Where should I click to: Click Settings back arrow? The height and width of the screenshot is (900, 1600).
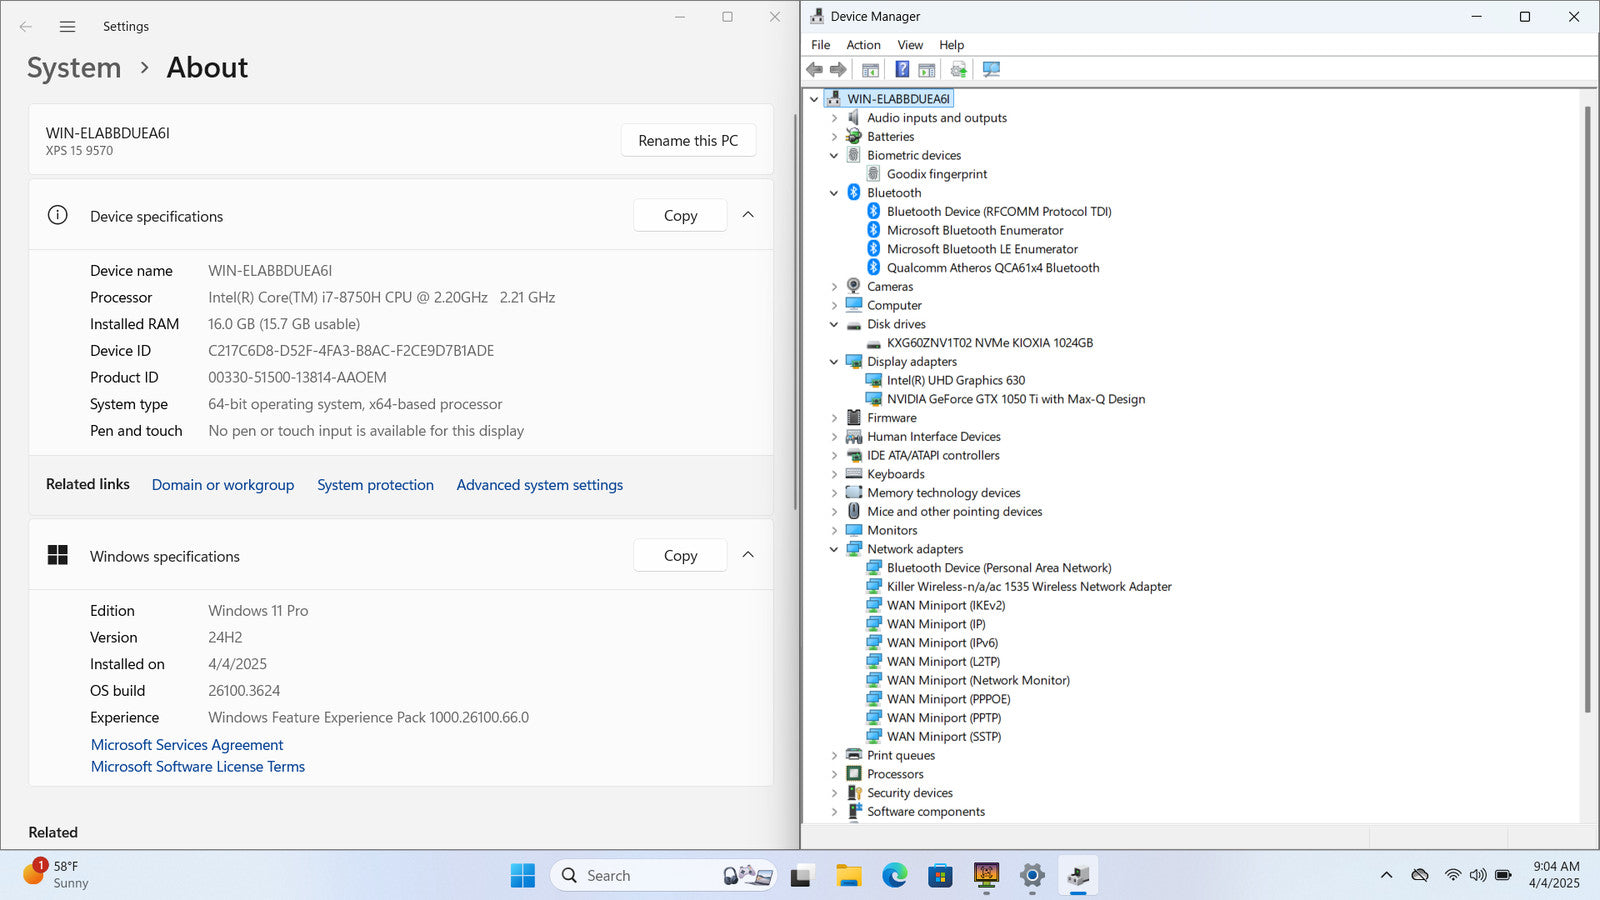click(26, 27)
